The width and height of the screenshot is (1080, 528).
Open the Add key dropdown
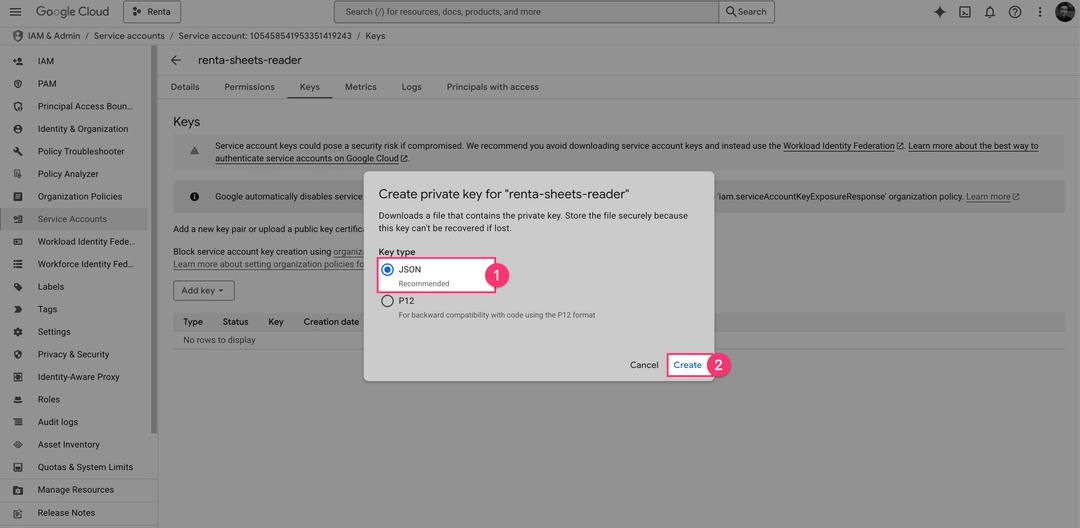coord(203,291)
